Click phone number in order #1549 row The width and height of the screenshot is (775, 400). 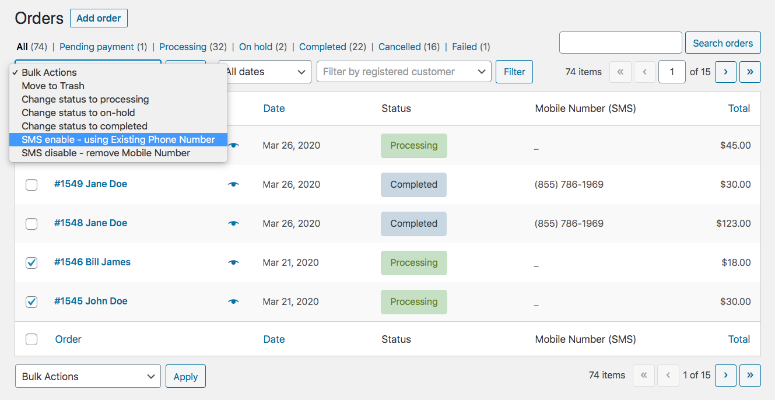coord(569,184)
